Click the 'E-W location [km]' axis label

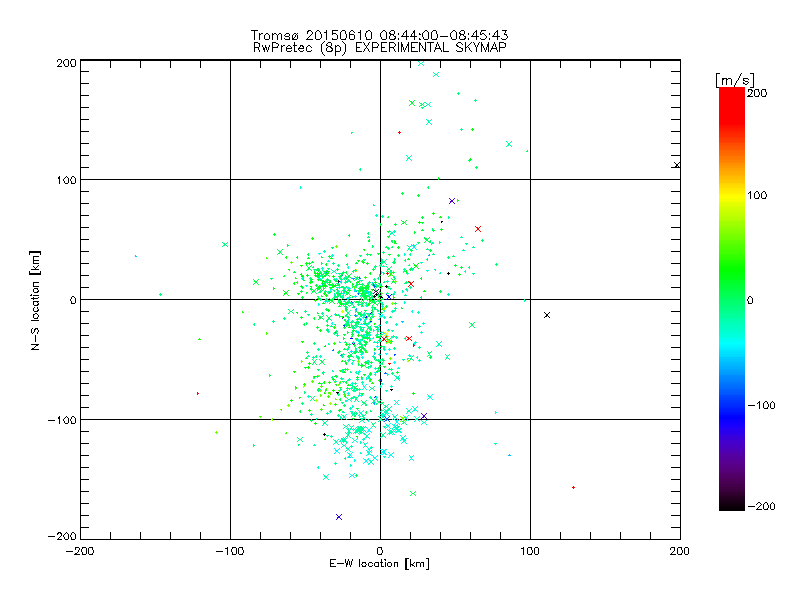(379, 564)
